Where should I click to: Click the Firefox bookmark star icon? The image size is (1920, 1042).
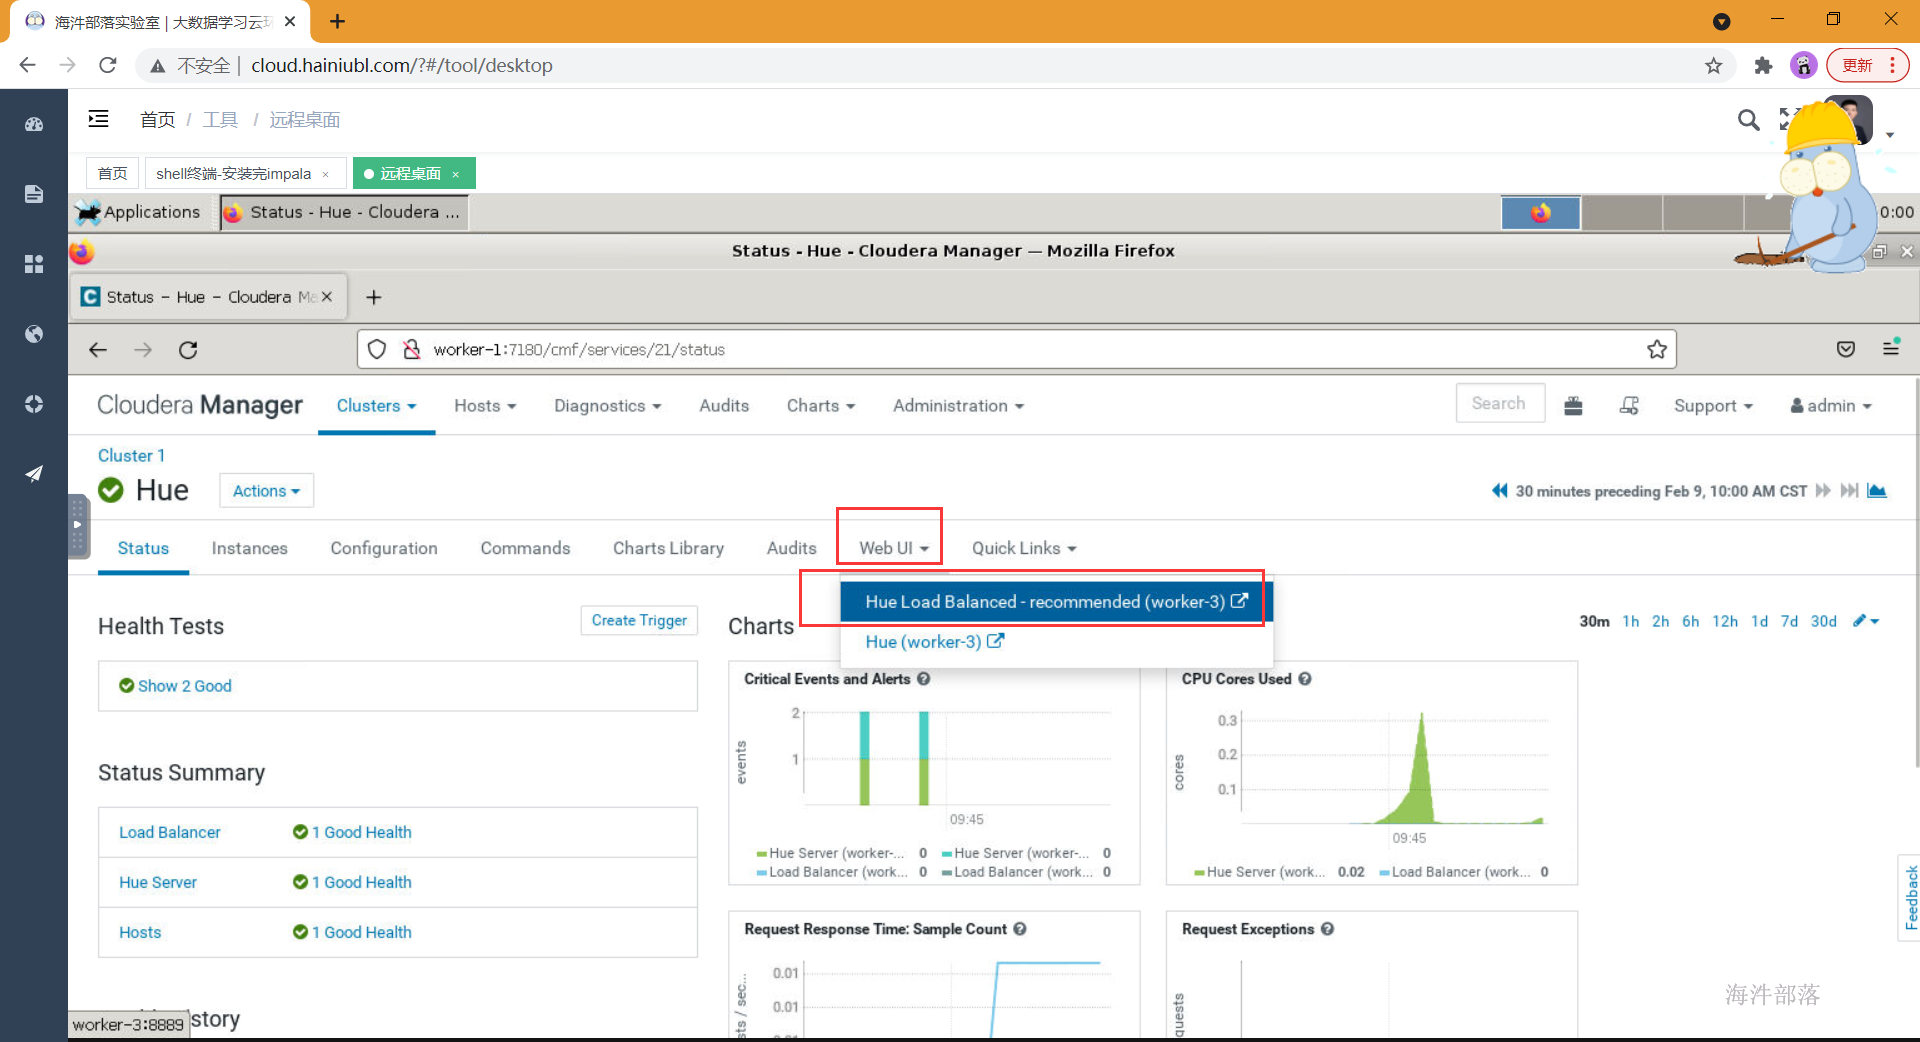pos(1657,349)
